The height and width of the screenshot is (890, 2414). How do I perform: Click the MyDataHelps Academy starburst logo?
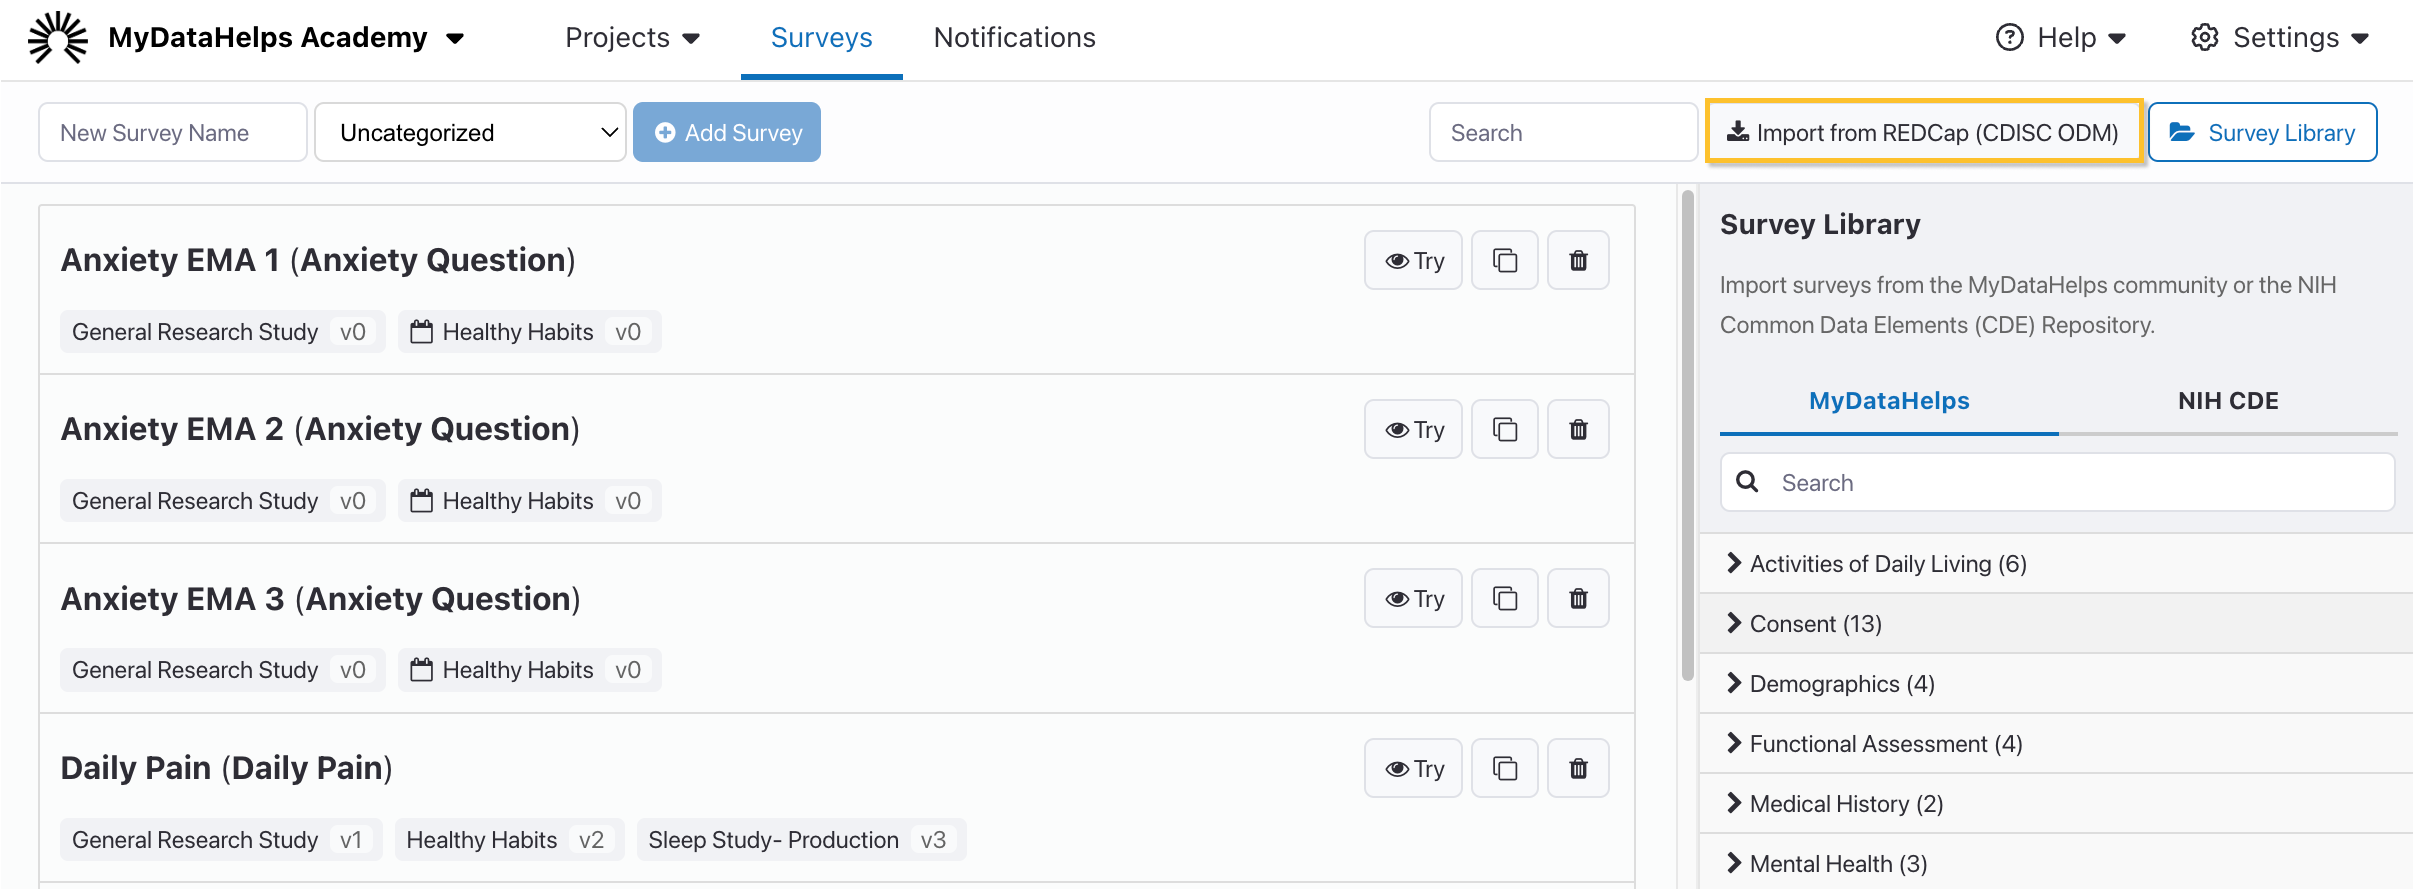[x=57, y=38]
